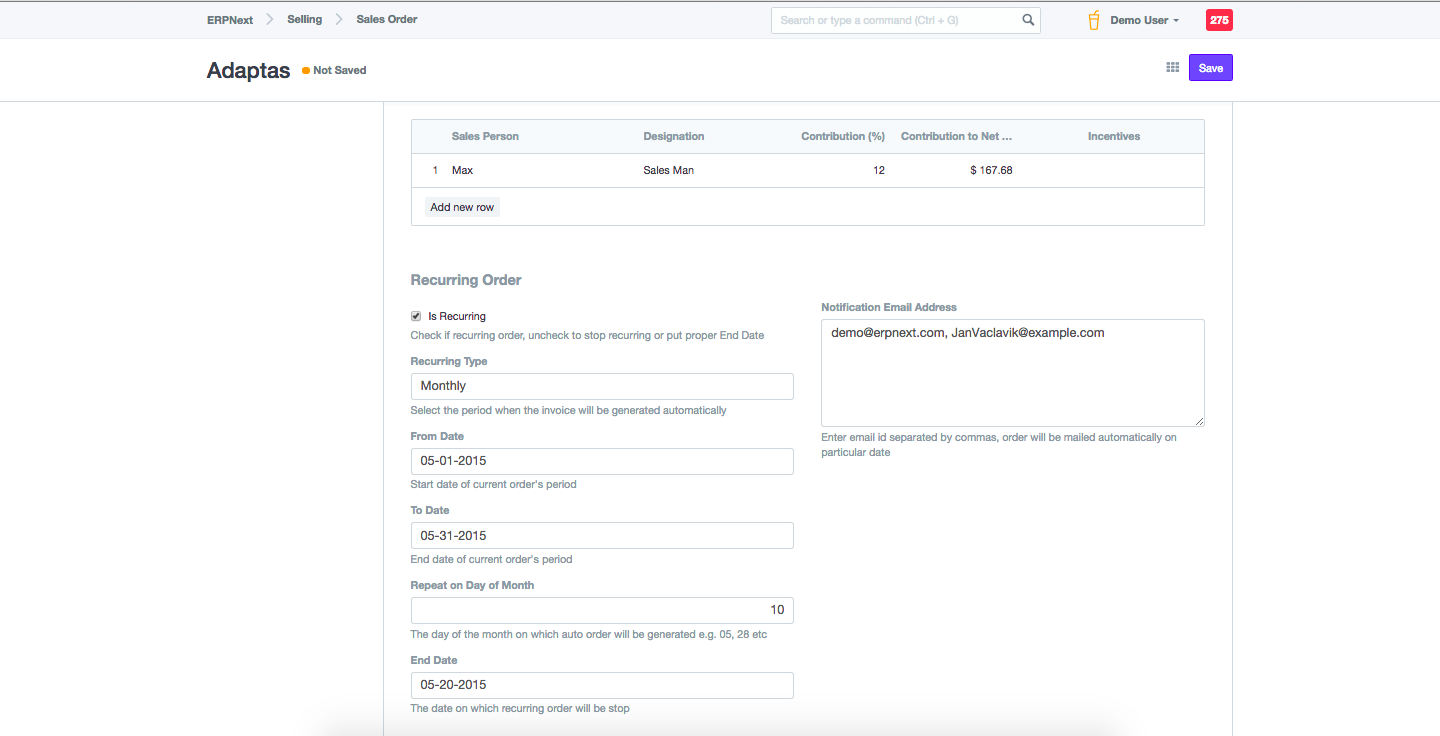The width and height of the screenshot is (1440, 736).
Task: Click the To Date field
Action: click(x=602, y=536)
